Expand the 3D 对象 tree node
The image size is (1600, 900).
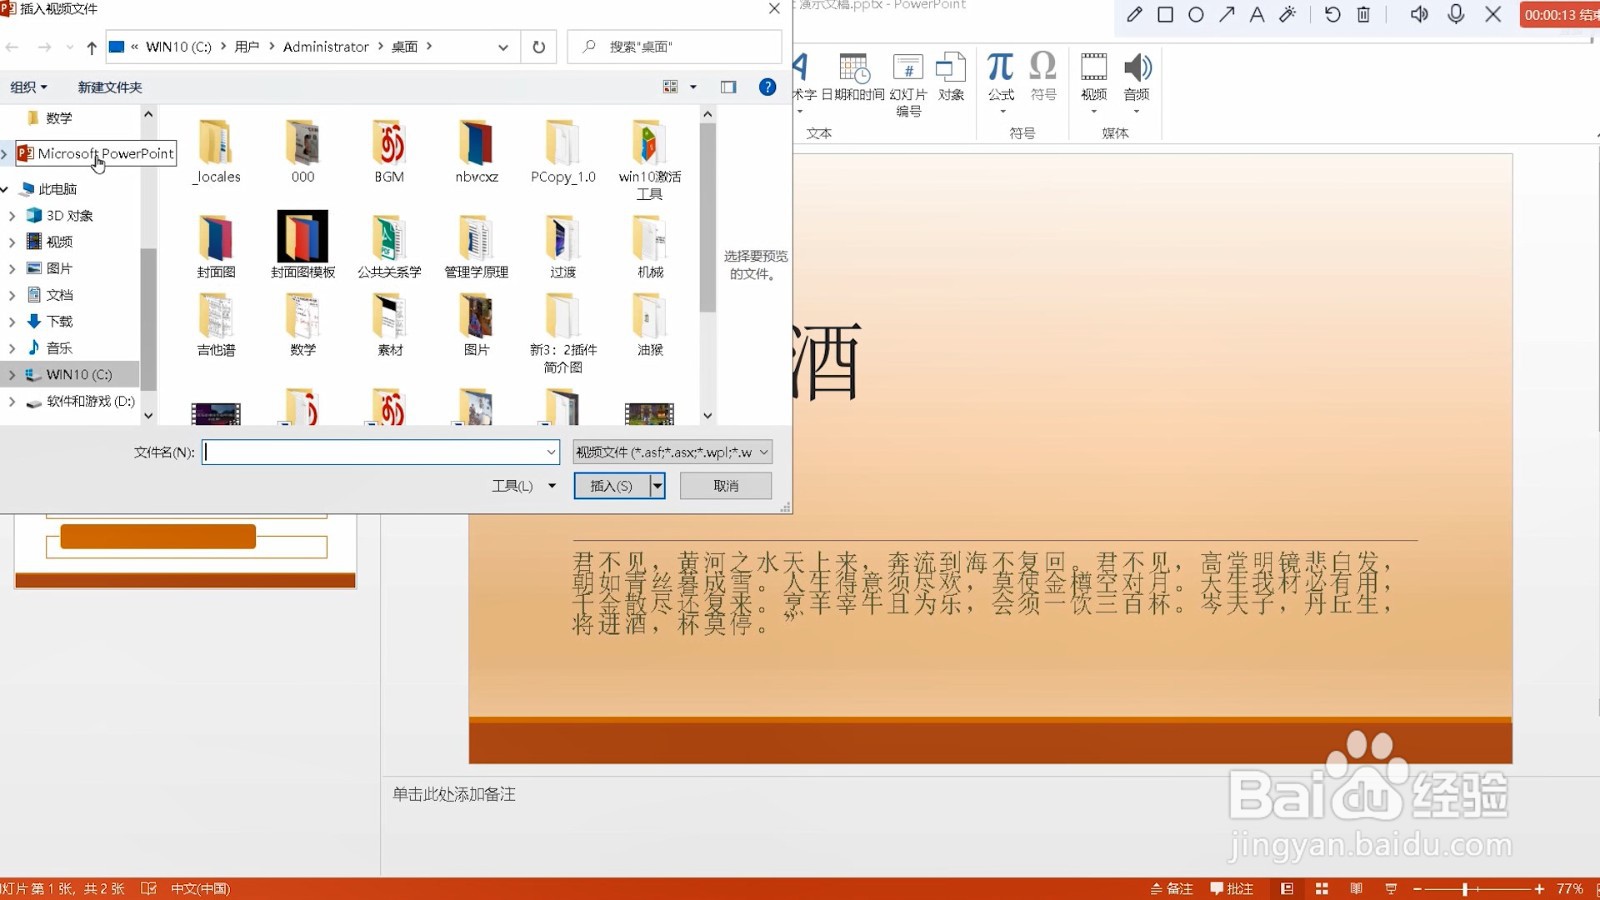(x=12, y=215)
